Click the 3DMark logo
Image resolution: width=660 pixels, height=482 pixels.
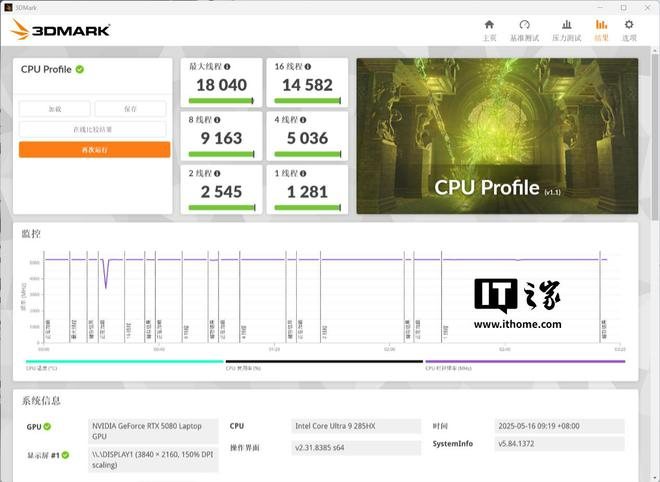click(x=60, y=30)
